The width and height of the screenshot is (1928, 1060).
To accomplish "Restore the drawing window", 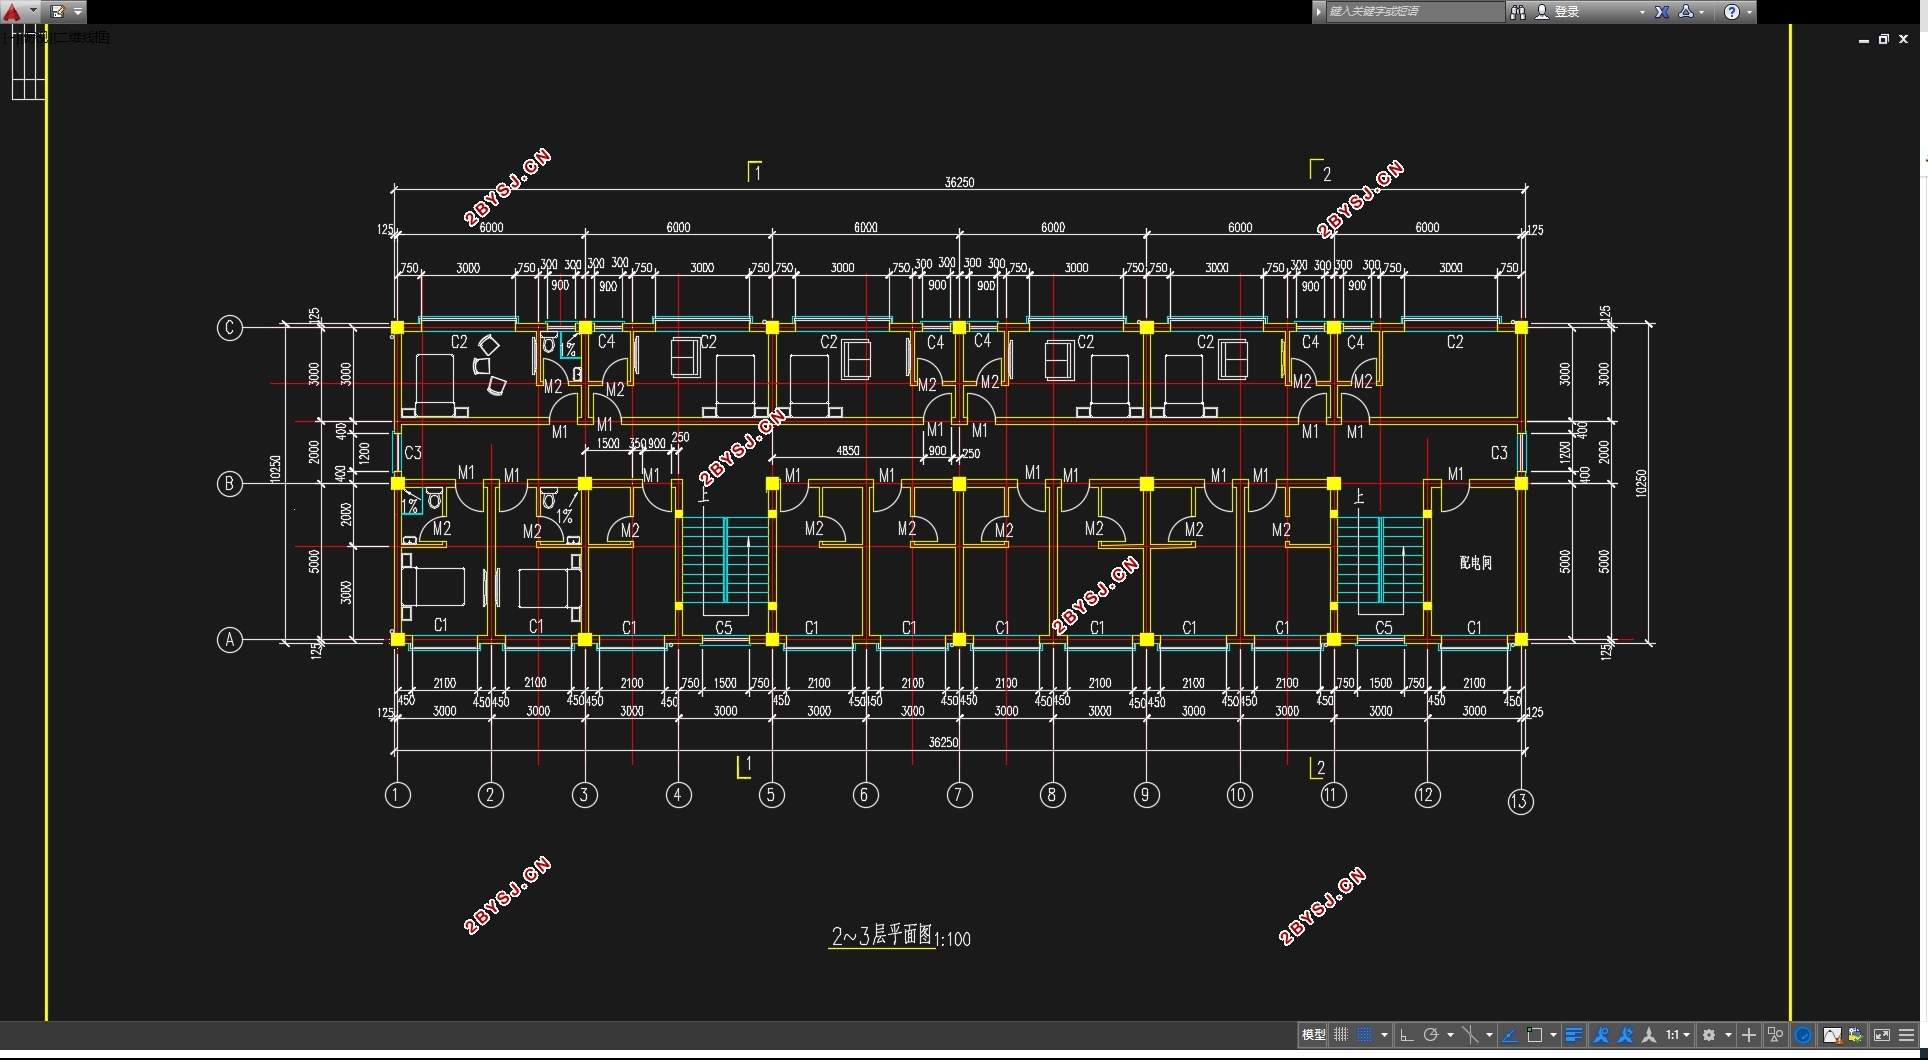I will (1883, 40).
